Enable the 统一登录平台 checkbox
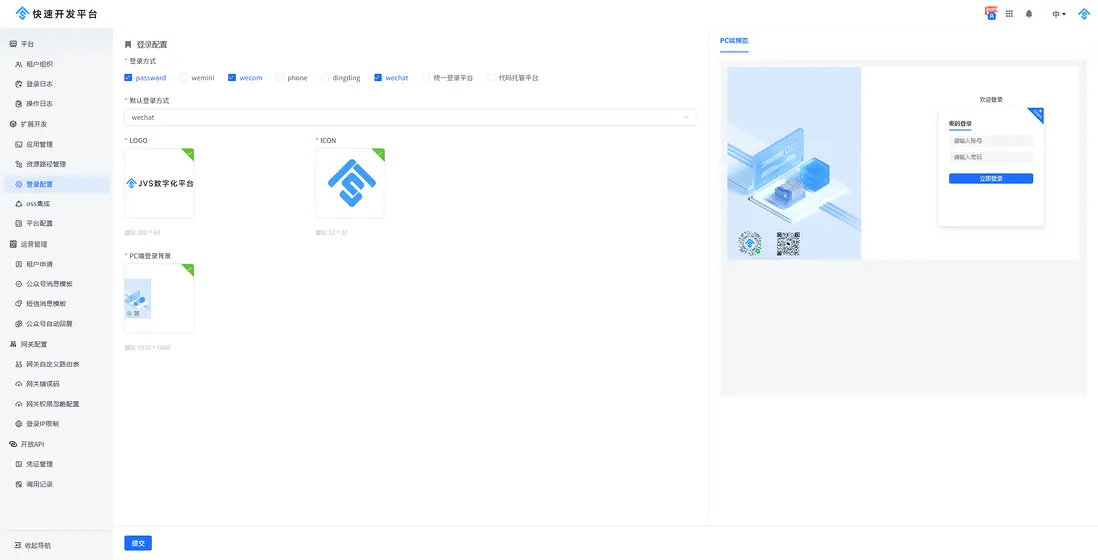 (426, 78)
